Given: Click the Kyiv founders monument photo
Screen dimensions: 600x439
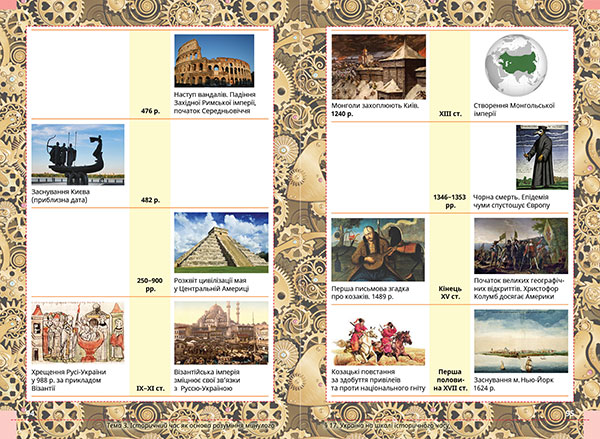Looking at the screenshot, I should pyautogui.click(x=78, y=155).
